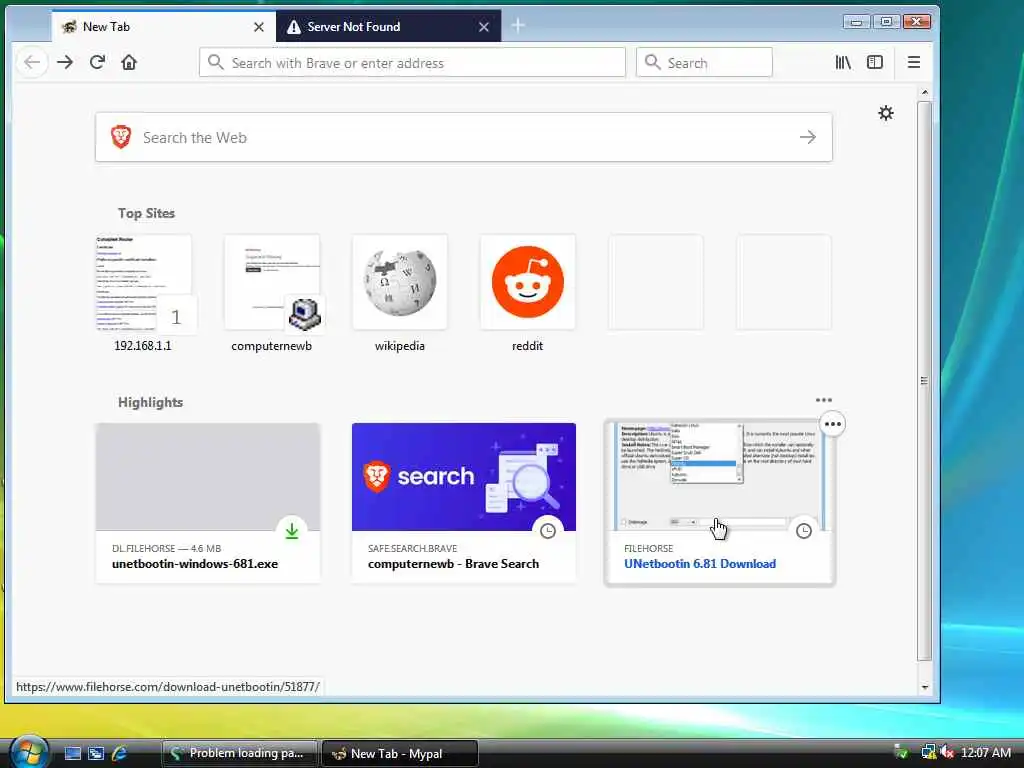Screen dimensions: 1024x768
Task: Open computernewb - Brave Search highlight
Action: click(x=464, y=503)
